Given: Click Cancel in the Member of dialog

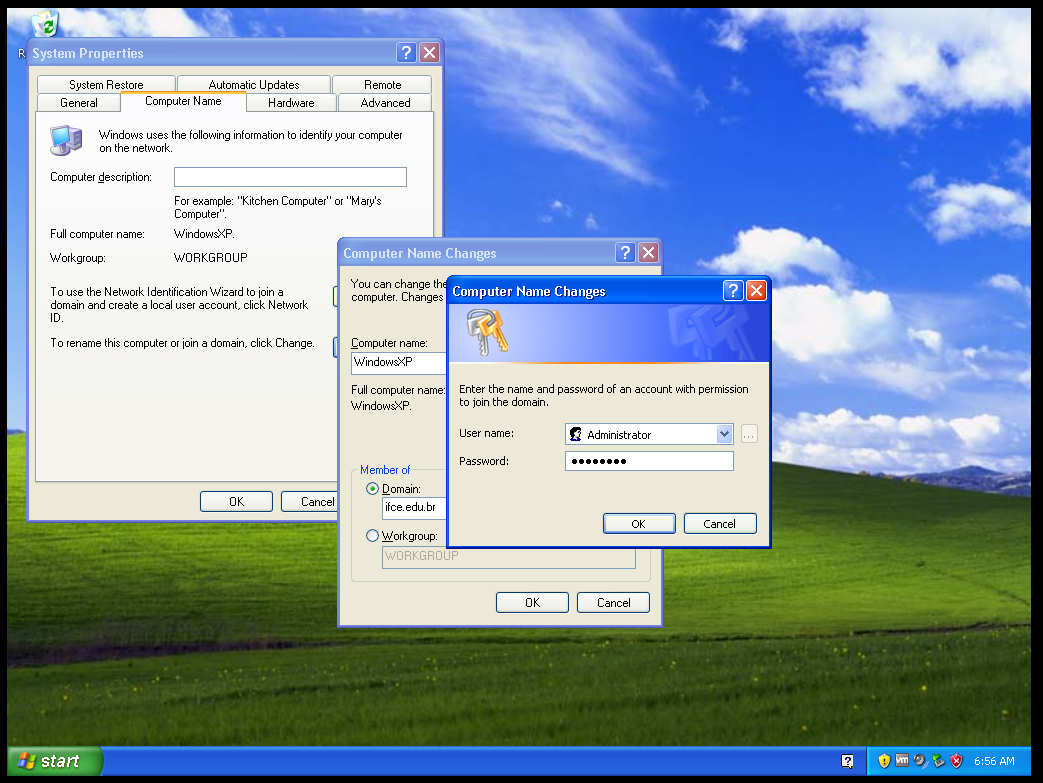Looking at the screenshot, I should [613, 602].
